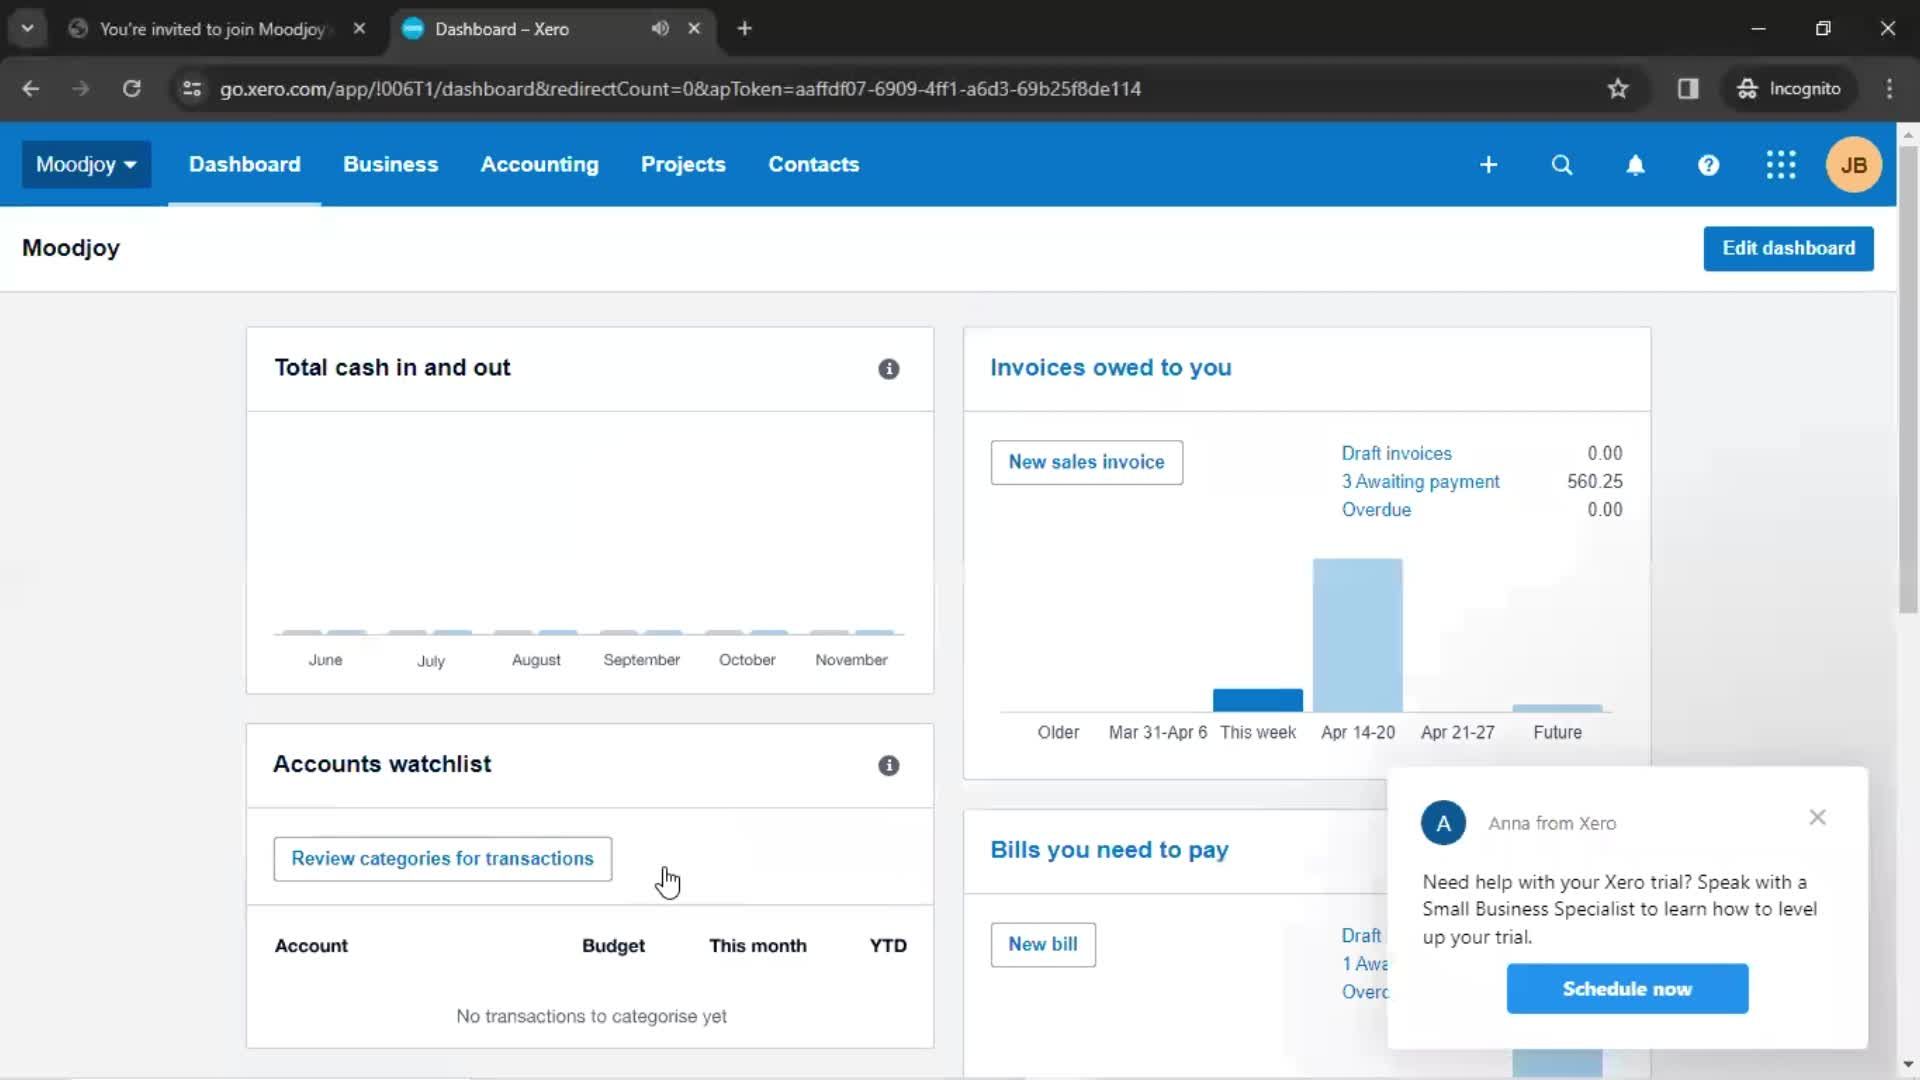Go back in browser history
Viewport: 1920px width, 1080px height.
point(31,89)
